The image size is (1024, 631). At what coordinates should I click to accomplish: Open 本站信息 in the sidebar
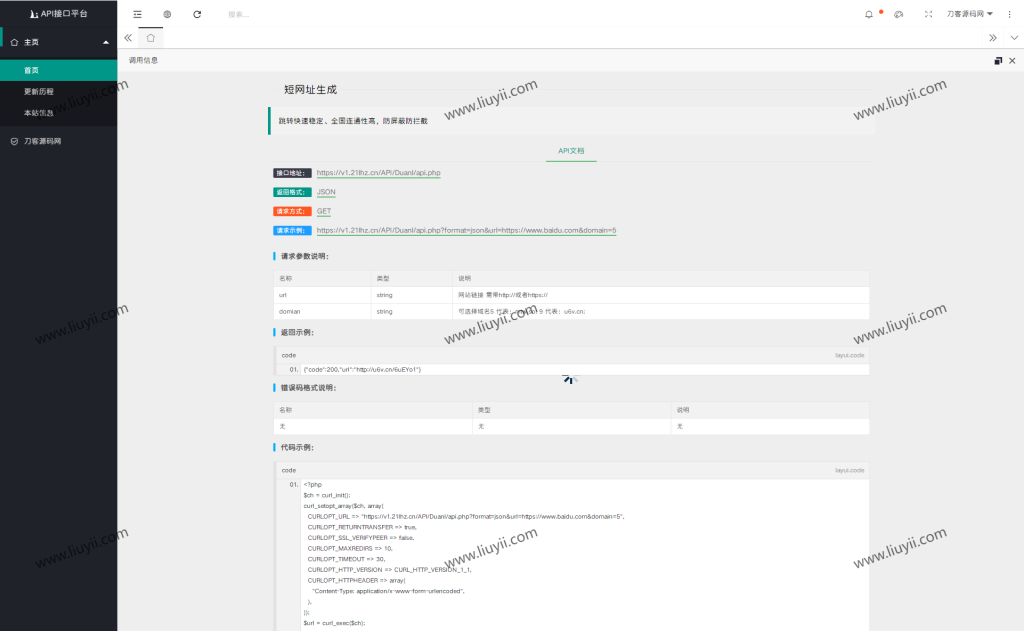tap(59, 113)
